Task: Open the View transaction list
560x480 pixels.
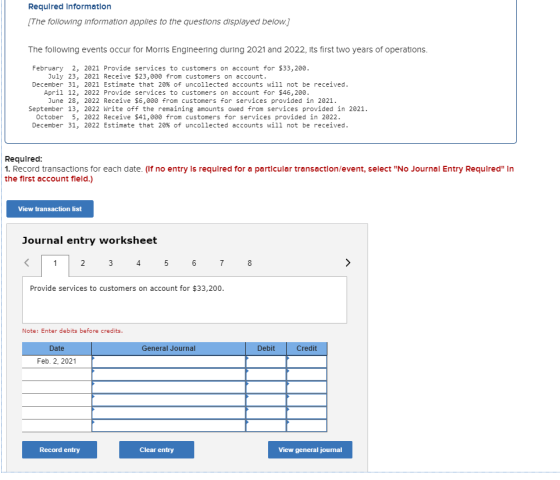Action: click(x=50, y=209)
